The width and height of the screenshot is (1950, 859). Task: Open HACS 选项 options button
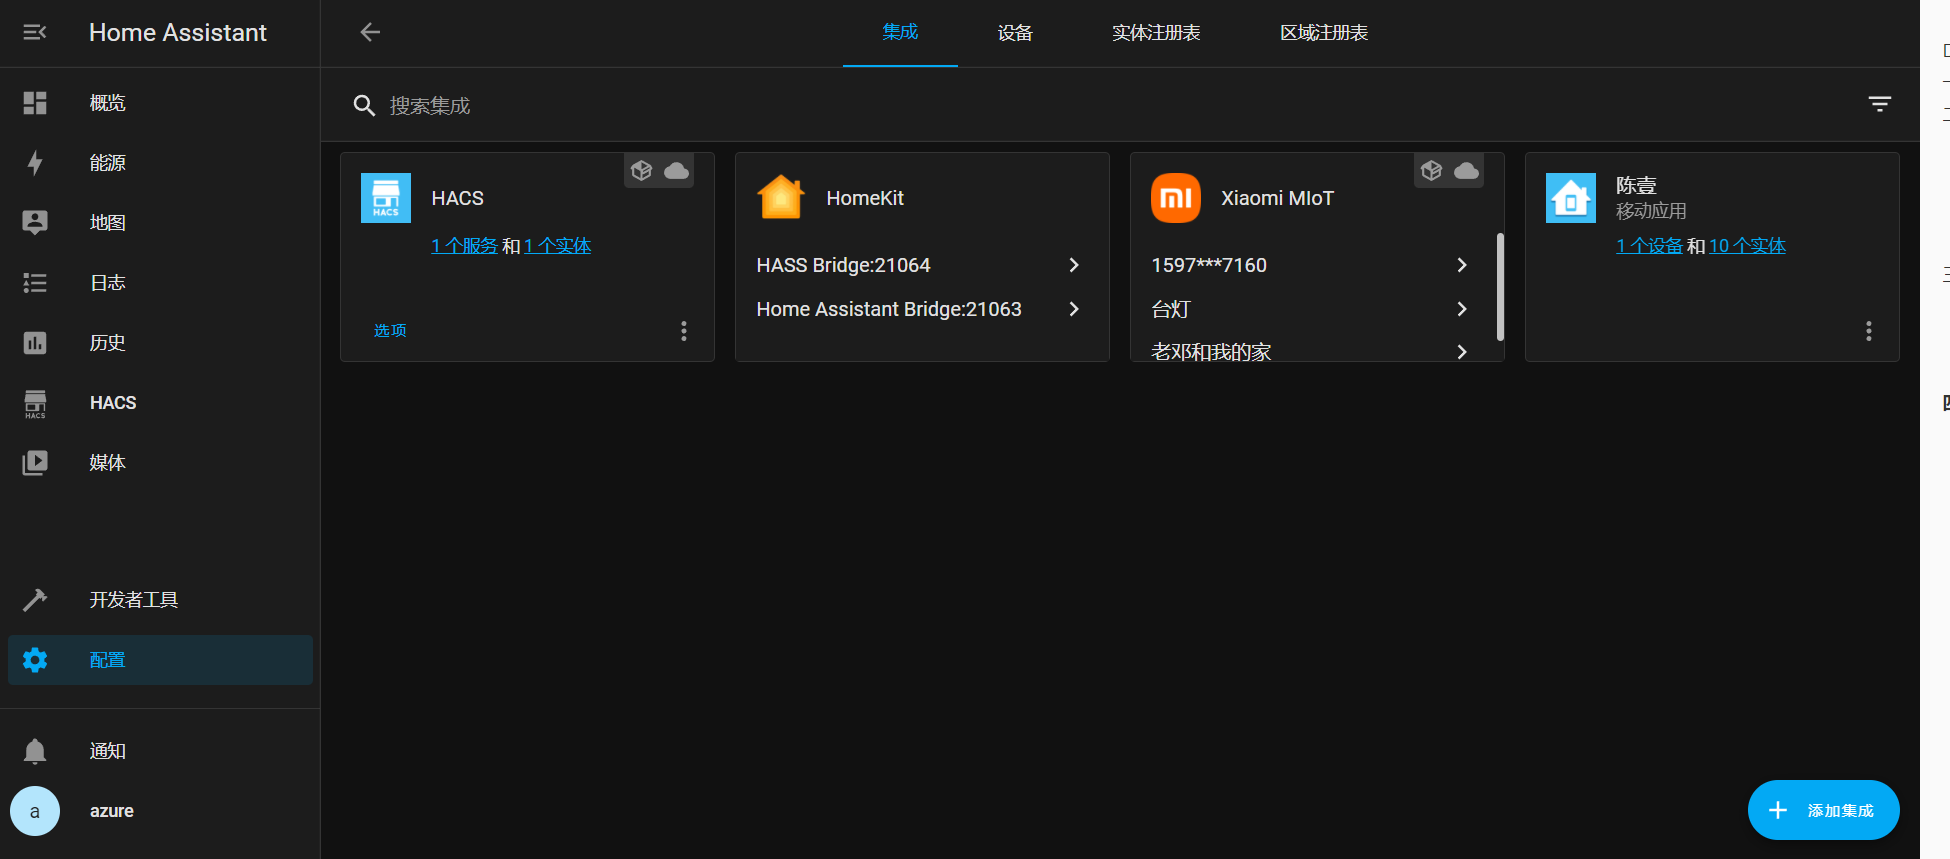pyautogui.click(x=390, y=331)
